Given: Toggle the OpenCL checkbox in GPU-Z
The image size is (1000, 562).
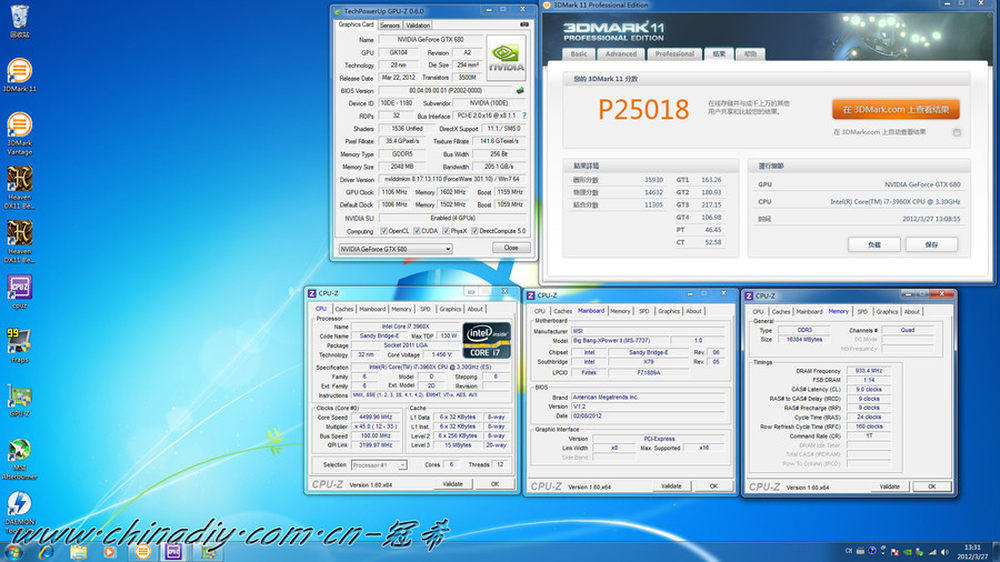Looking at the screenshot, I should (384, 231).
